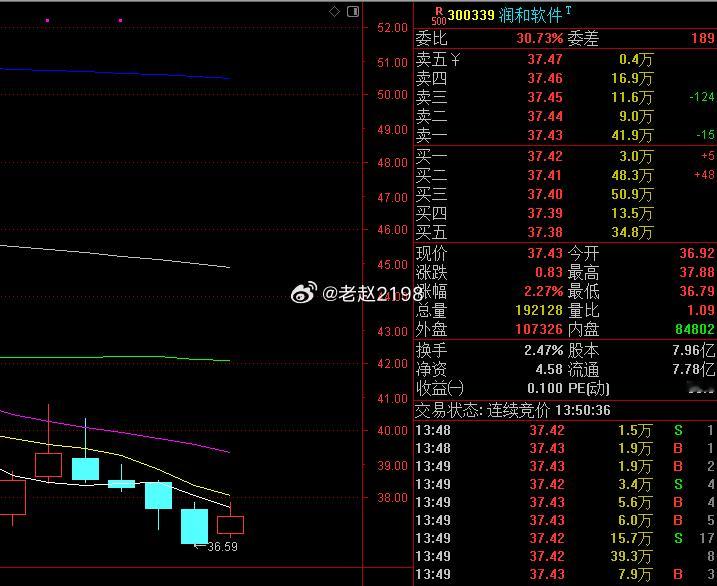
Task: Click the 总量 value 192128
Action: tap(539, 310)
